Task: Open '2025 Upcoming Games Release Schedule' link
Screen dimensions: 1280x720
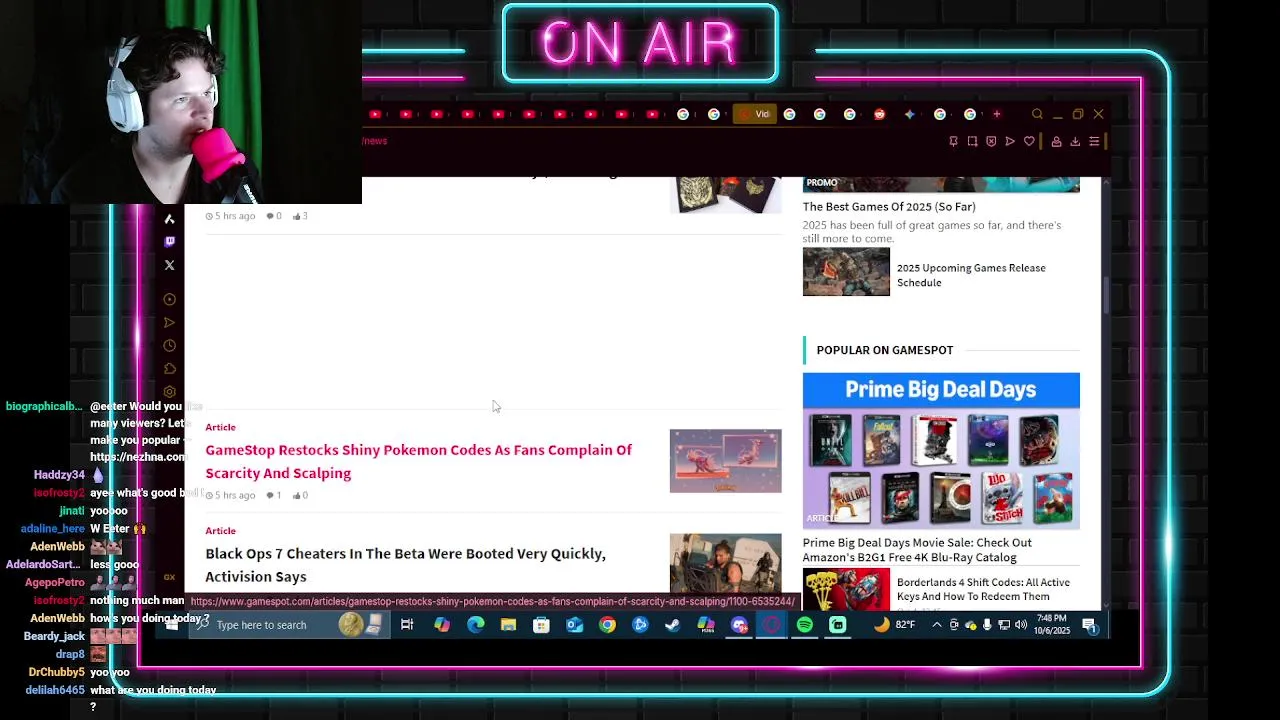Action: click(971, 275)
